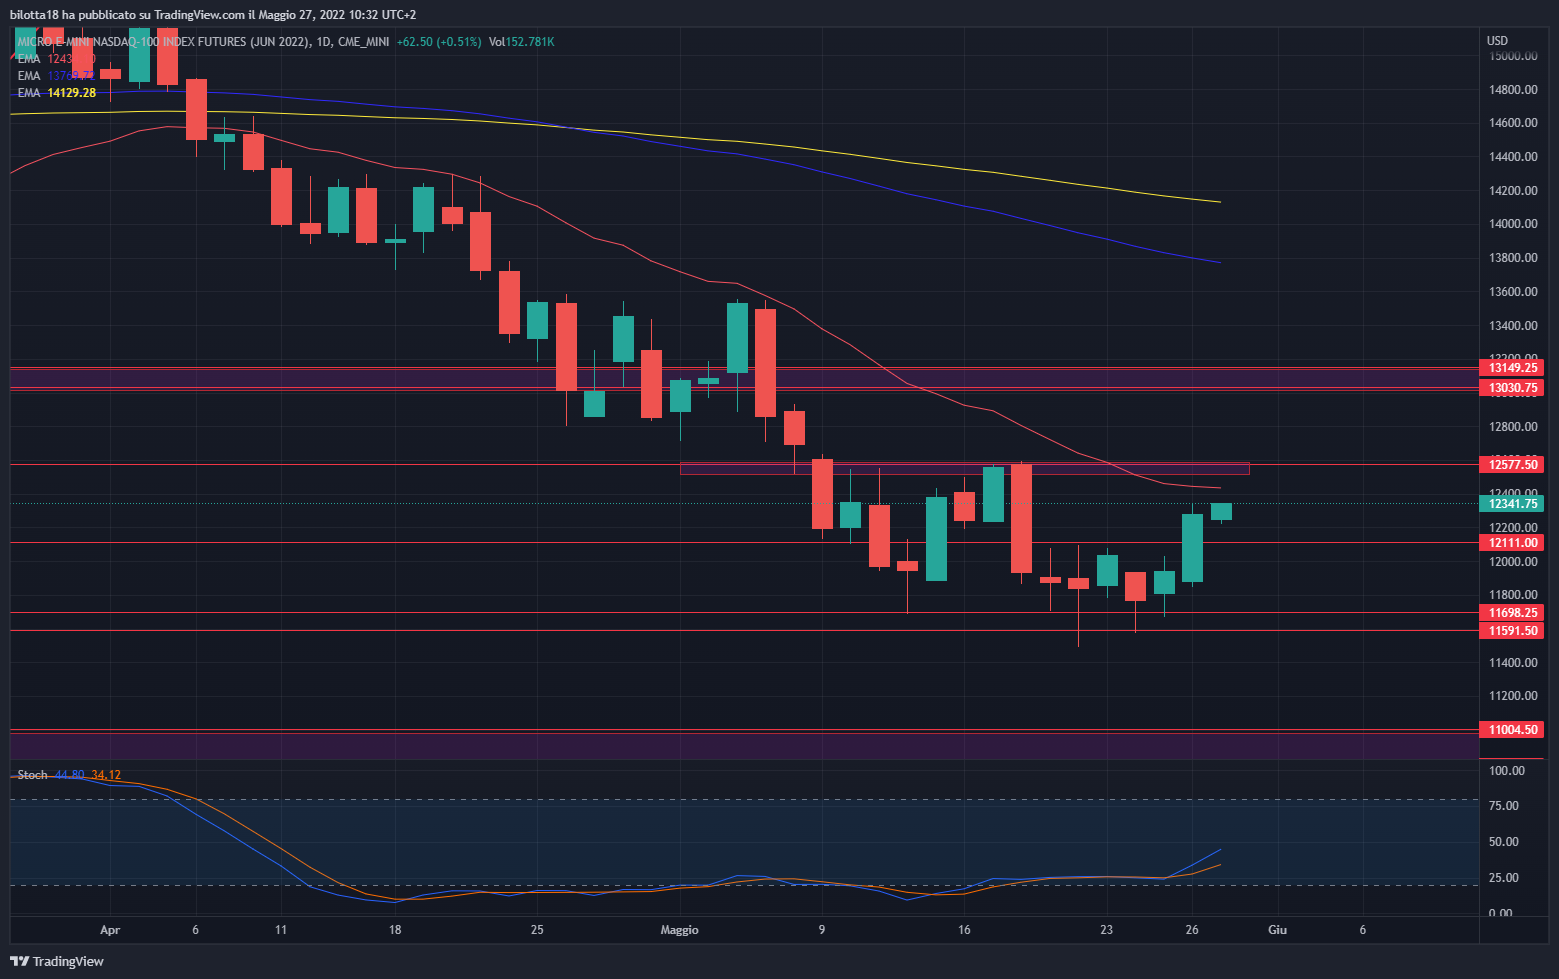Click the 18 date label on time axis
Viewport: 1559px width, 979px height.
(x=395, y=930)
